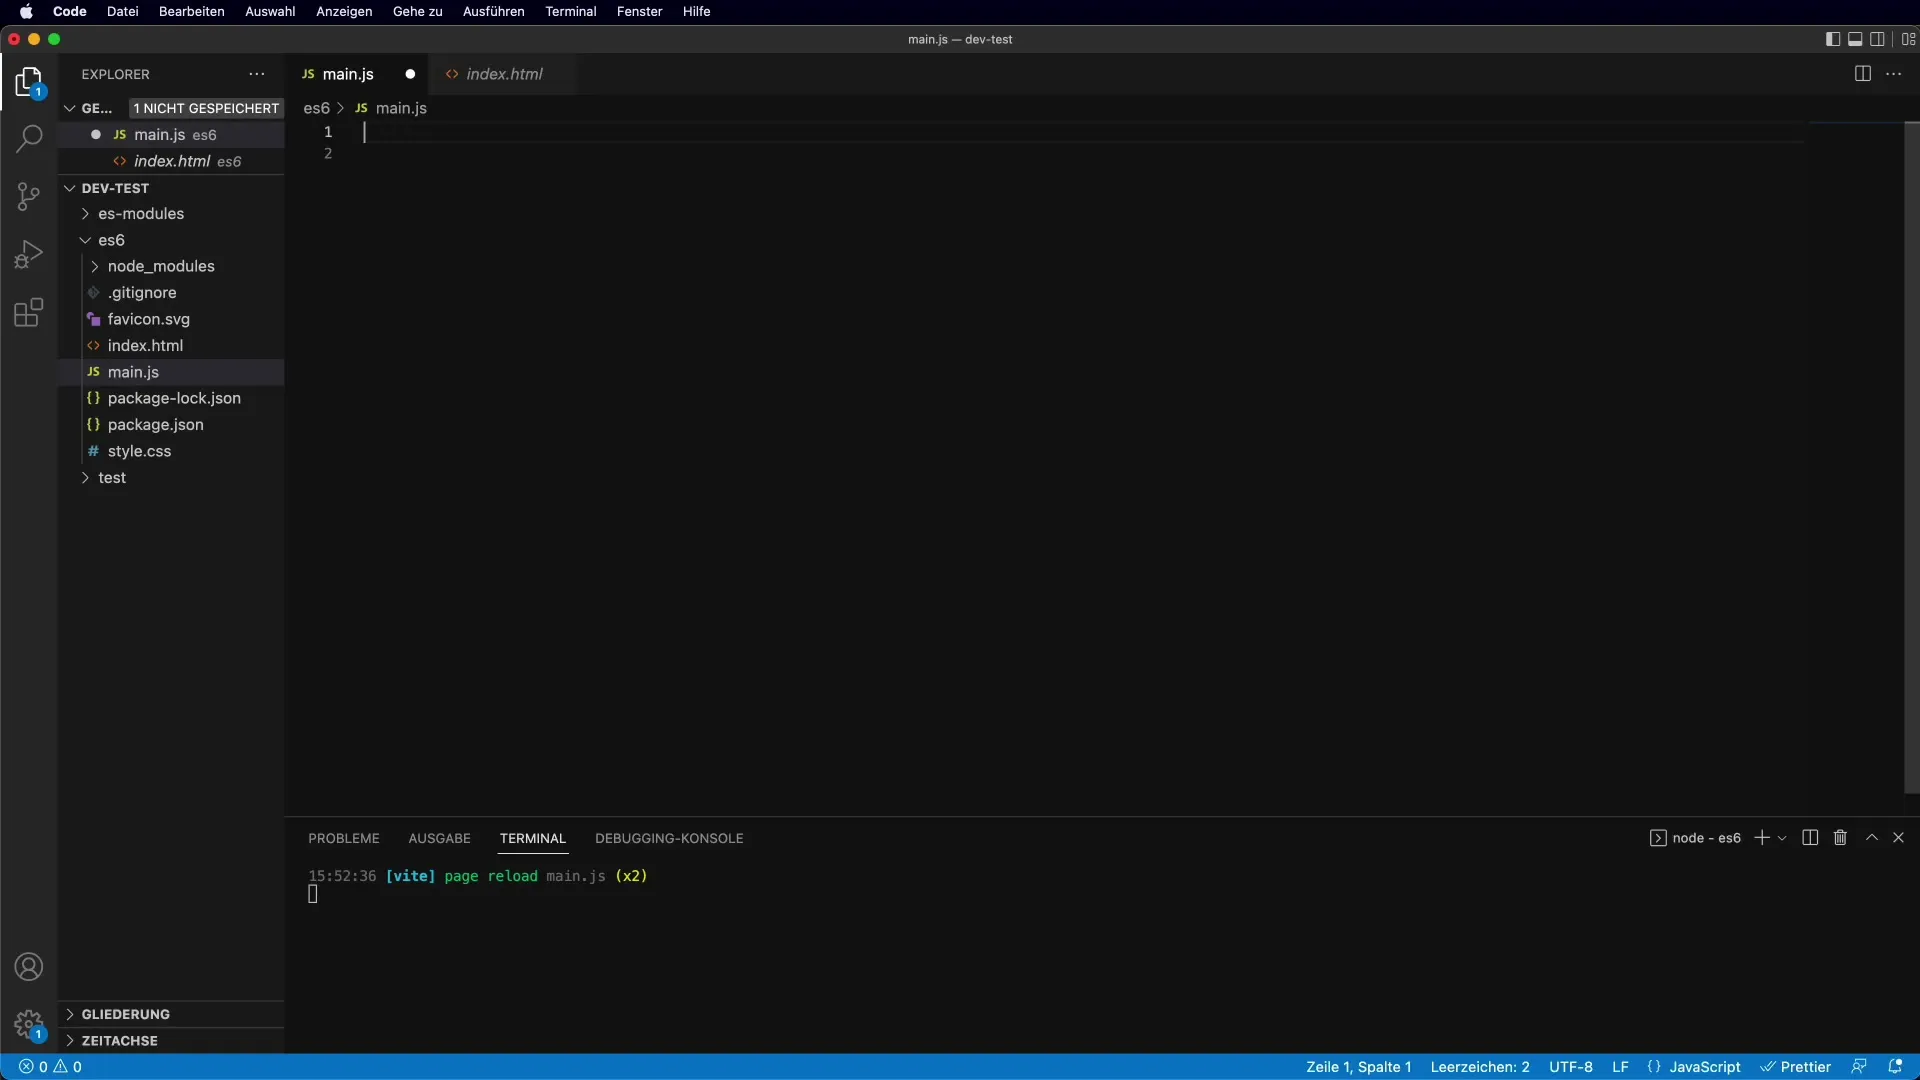1920x1080 pixels.
Task: Open the Apple menu
Action: click(x=26, y=11)
